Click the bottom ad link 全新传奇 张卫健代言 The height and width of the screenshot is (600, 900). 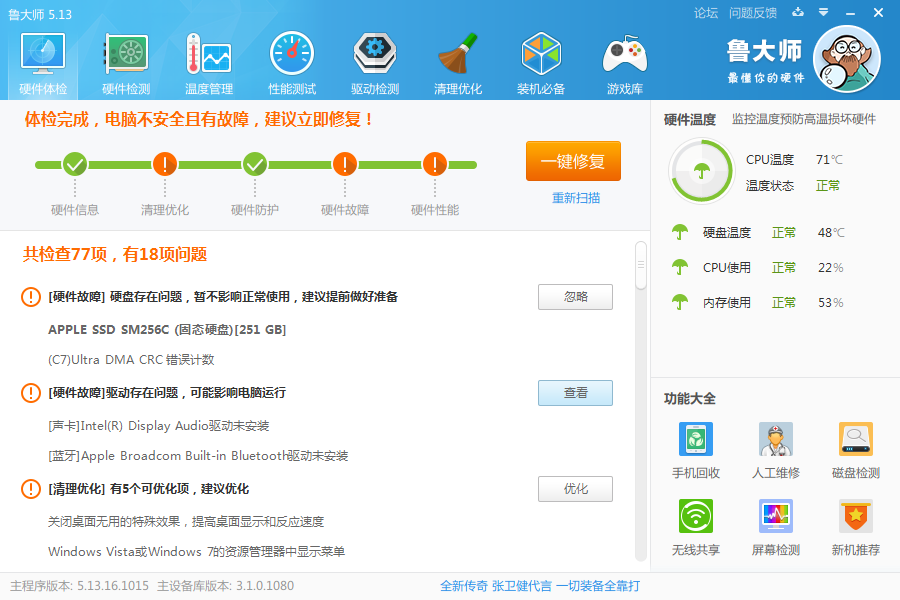pos(540,586)
